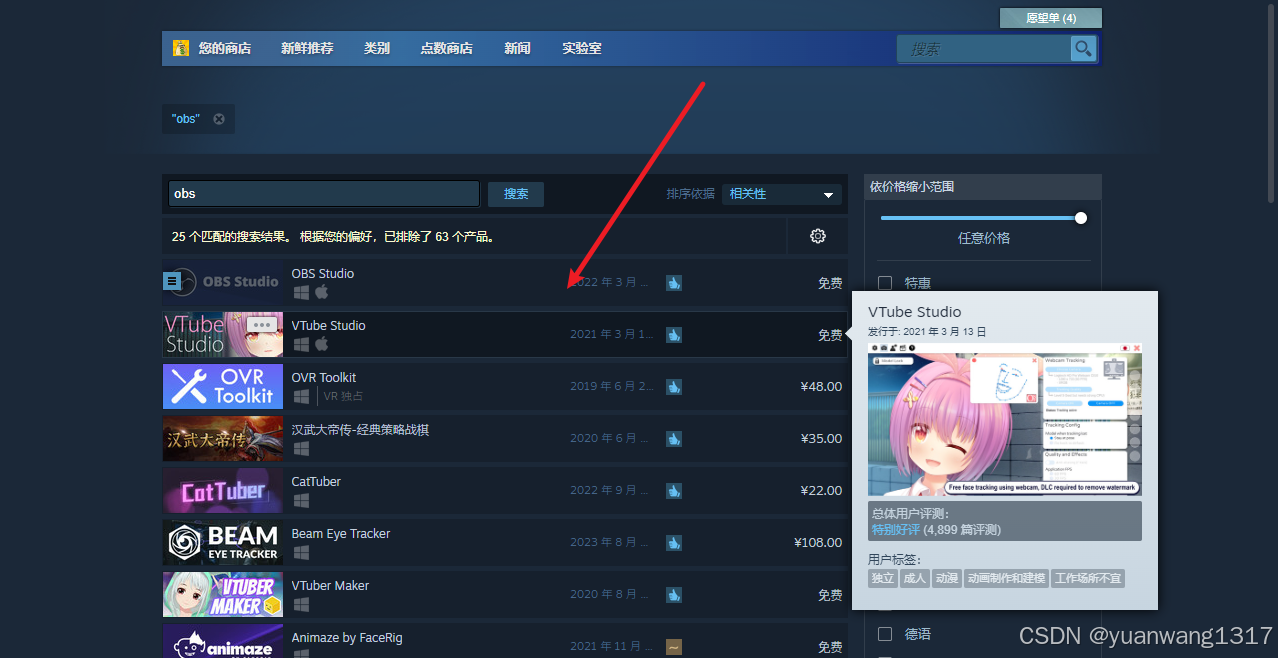Click the 愿望单 (4) button

click(1051, 18)
